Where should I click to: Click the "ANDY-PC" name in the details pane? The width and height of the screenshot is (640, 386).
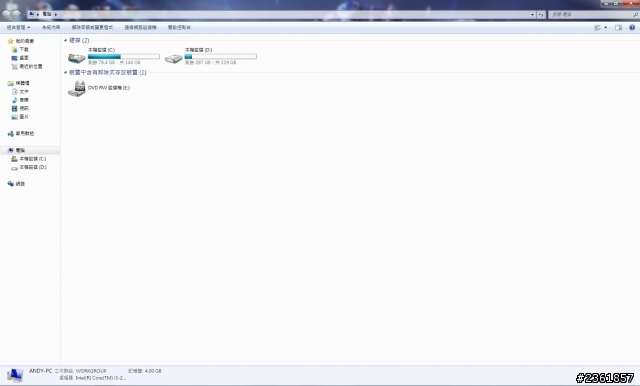40,371
